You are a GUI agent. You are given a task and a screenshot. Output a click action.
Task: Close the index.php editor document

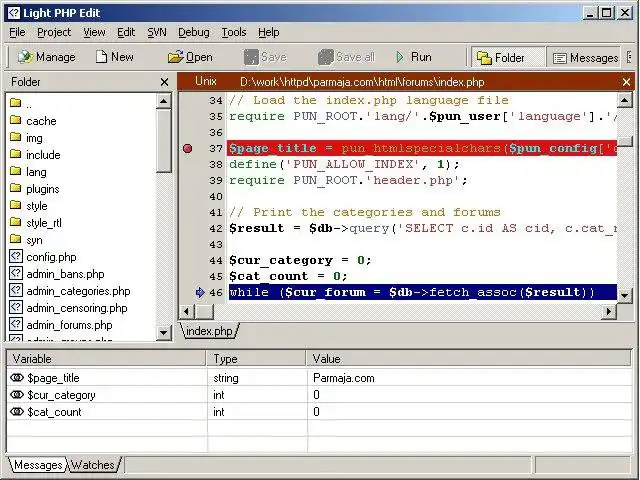click(x=626, y=82)
